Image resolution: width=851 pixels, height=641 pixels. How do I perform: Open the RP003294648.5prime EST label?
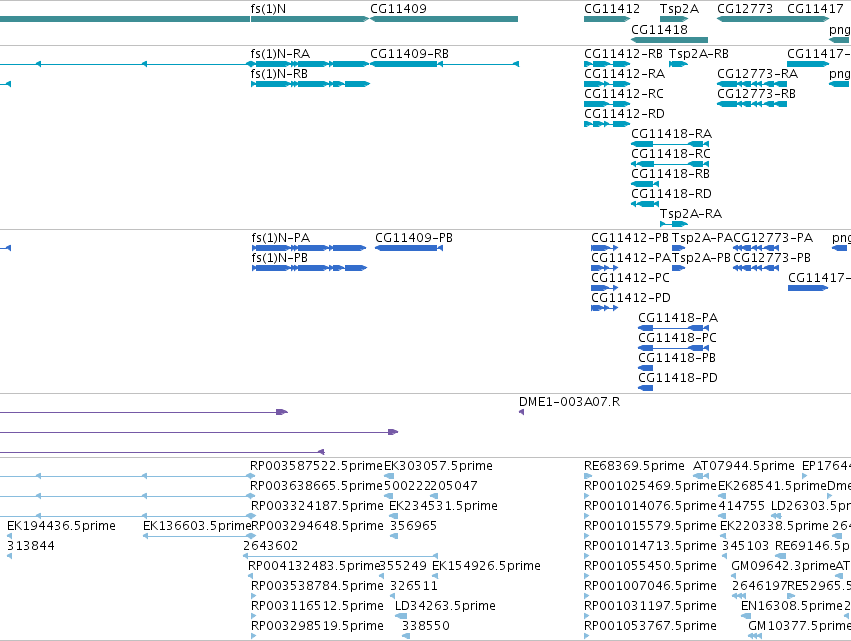click(x=317, y=525)
